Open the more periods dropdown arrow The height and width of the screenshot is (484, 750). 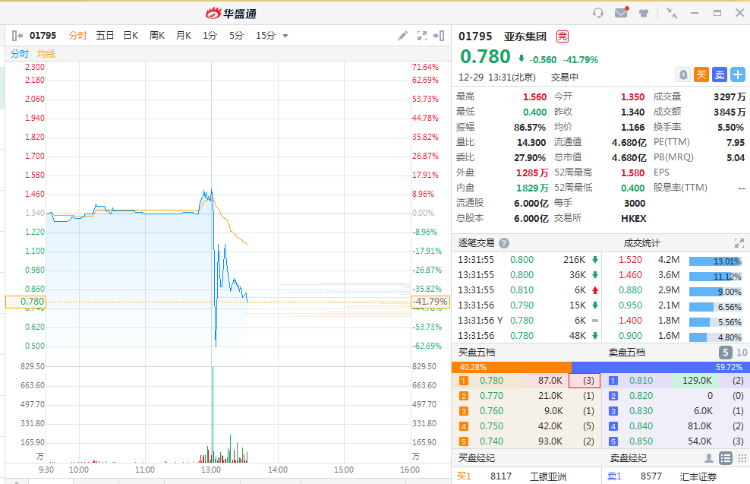pyautogui.click(x=286, y=36)
